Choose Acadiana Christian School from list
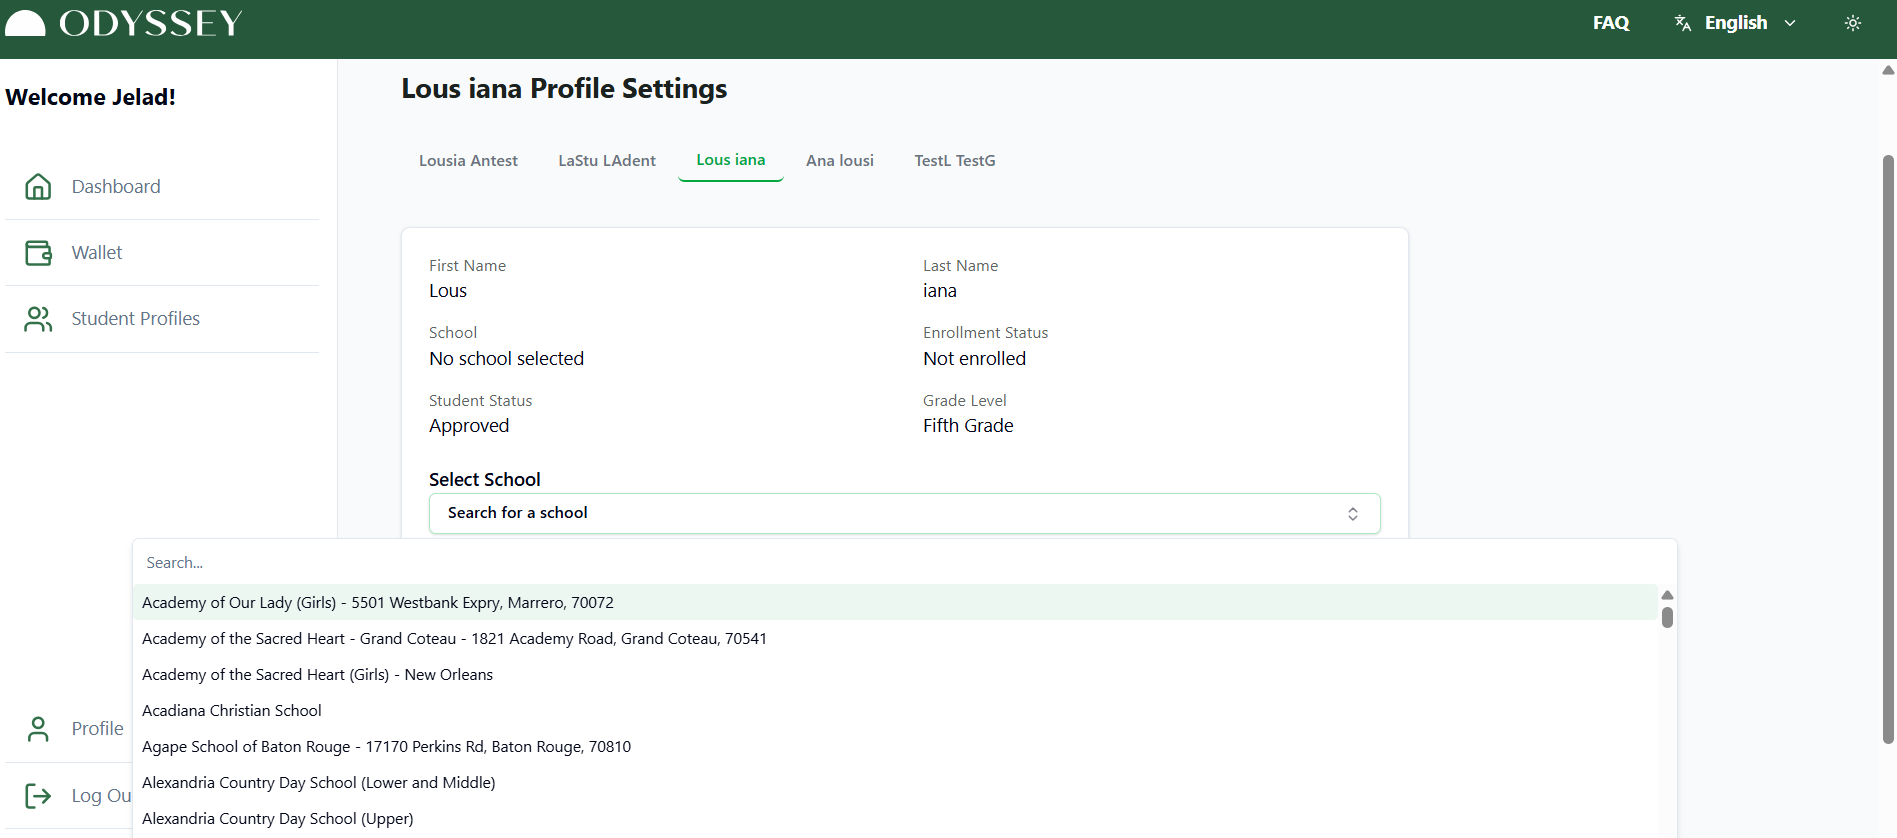This screenshot has height=838, width=1897. [232, 711]
